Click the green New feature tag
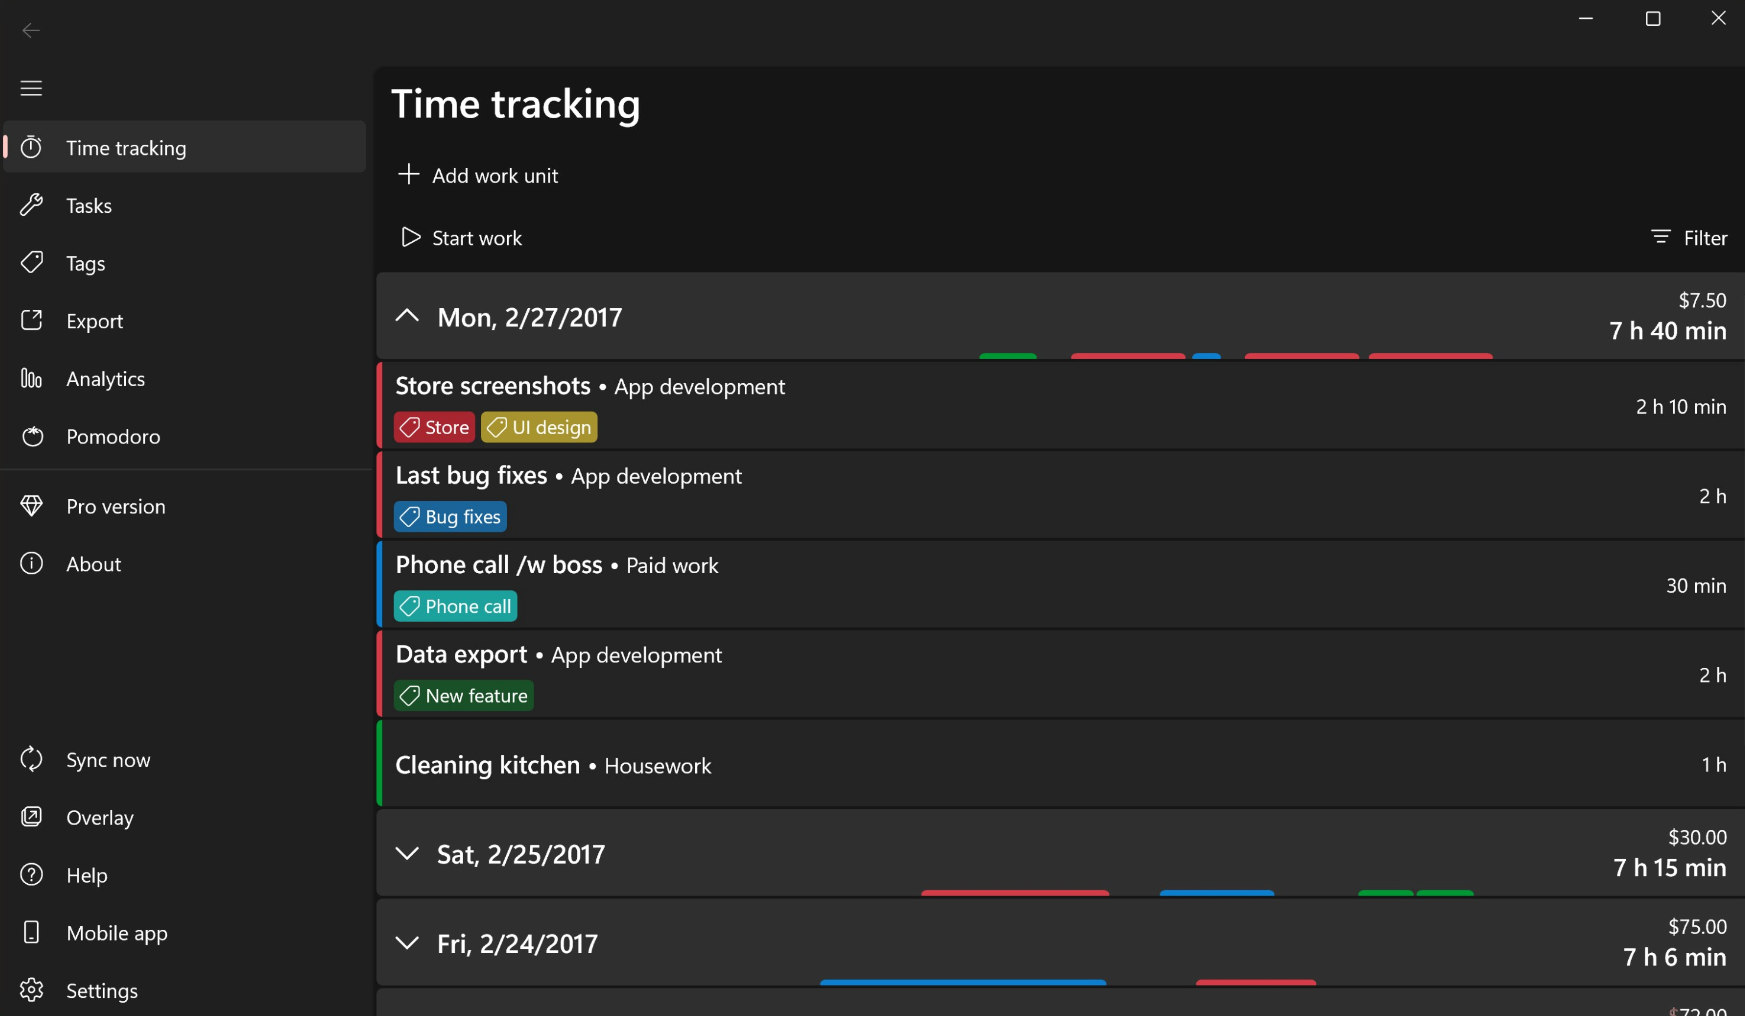The image size is (1745, 1016). tap(464, 696)
